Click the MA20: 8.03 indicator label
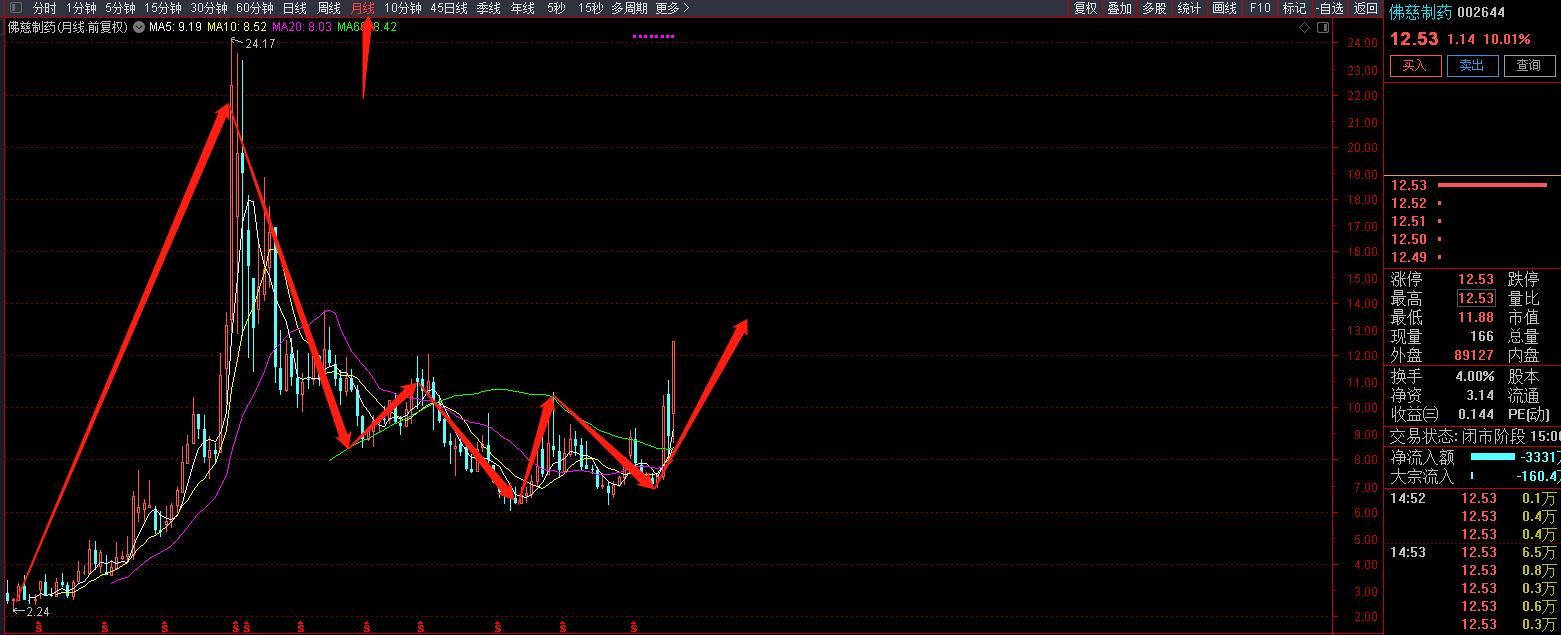Screen dimensions: 1561x635 (301, 27)
